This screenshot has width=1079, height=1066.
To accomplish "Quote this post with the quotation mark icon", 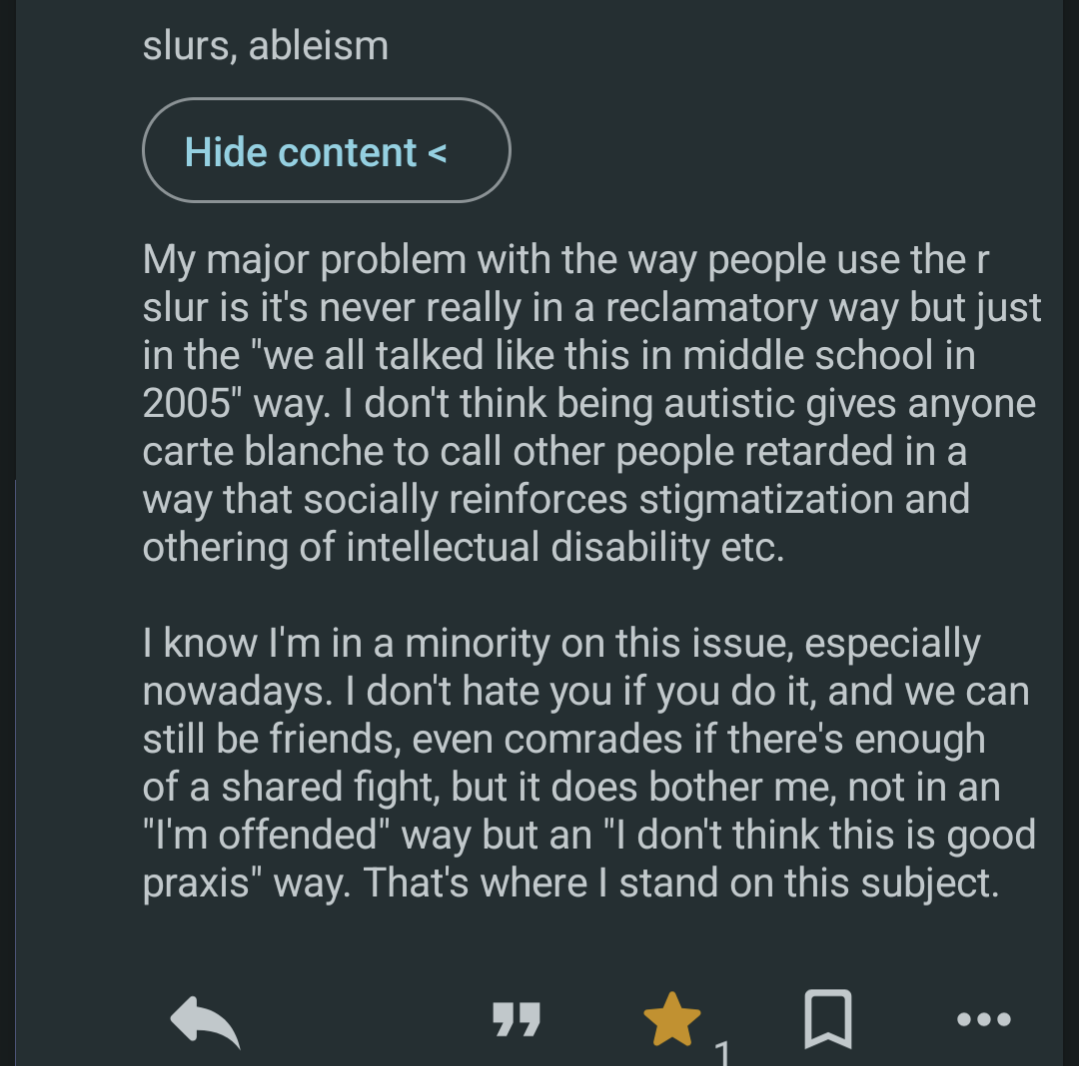I will [x=517, y=1020].
